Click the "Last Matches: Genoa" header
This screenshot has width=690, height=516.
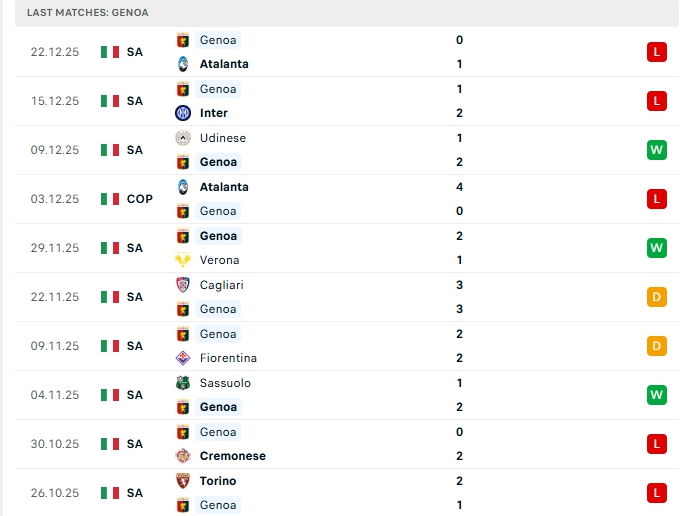click(x=88, y=12)
